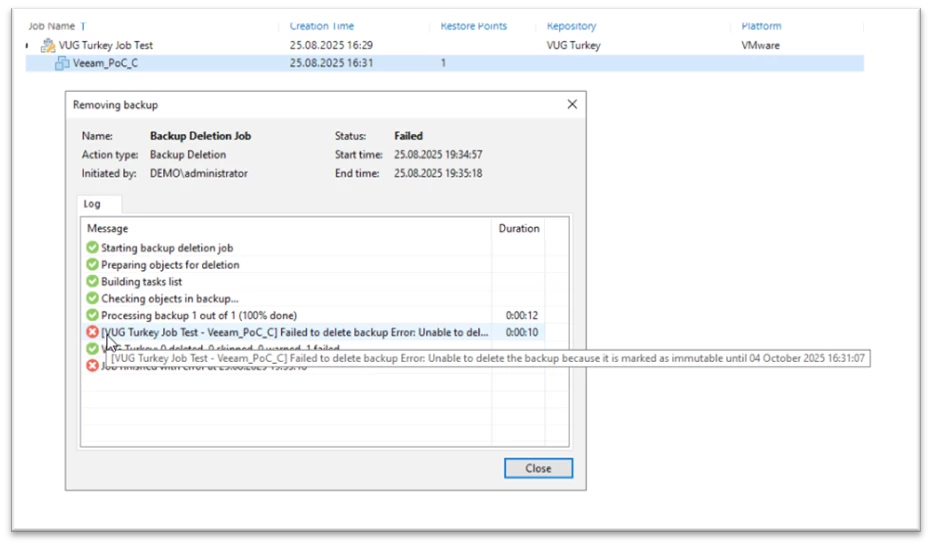Click the 'Removing backup' dialog title
This screenshot has width=932, height=546.
[115, 105]
